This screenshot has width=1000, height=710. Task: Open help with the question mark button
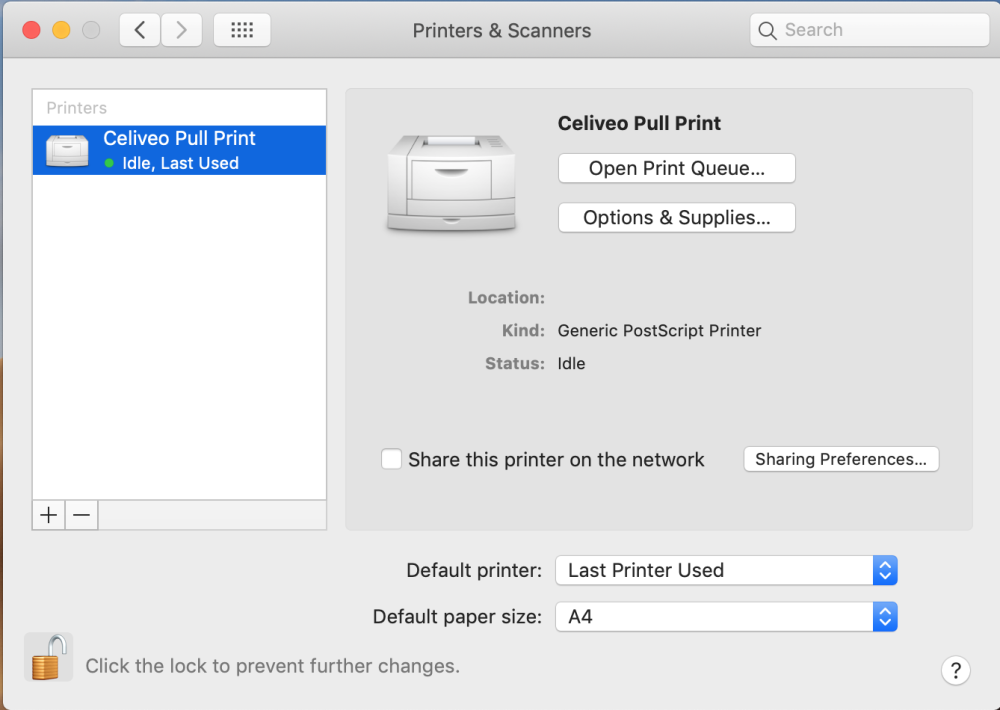[x=955, y=670]
